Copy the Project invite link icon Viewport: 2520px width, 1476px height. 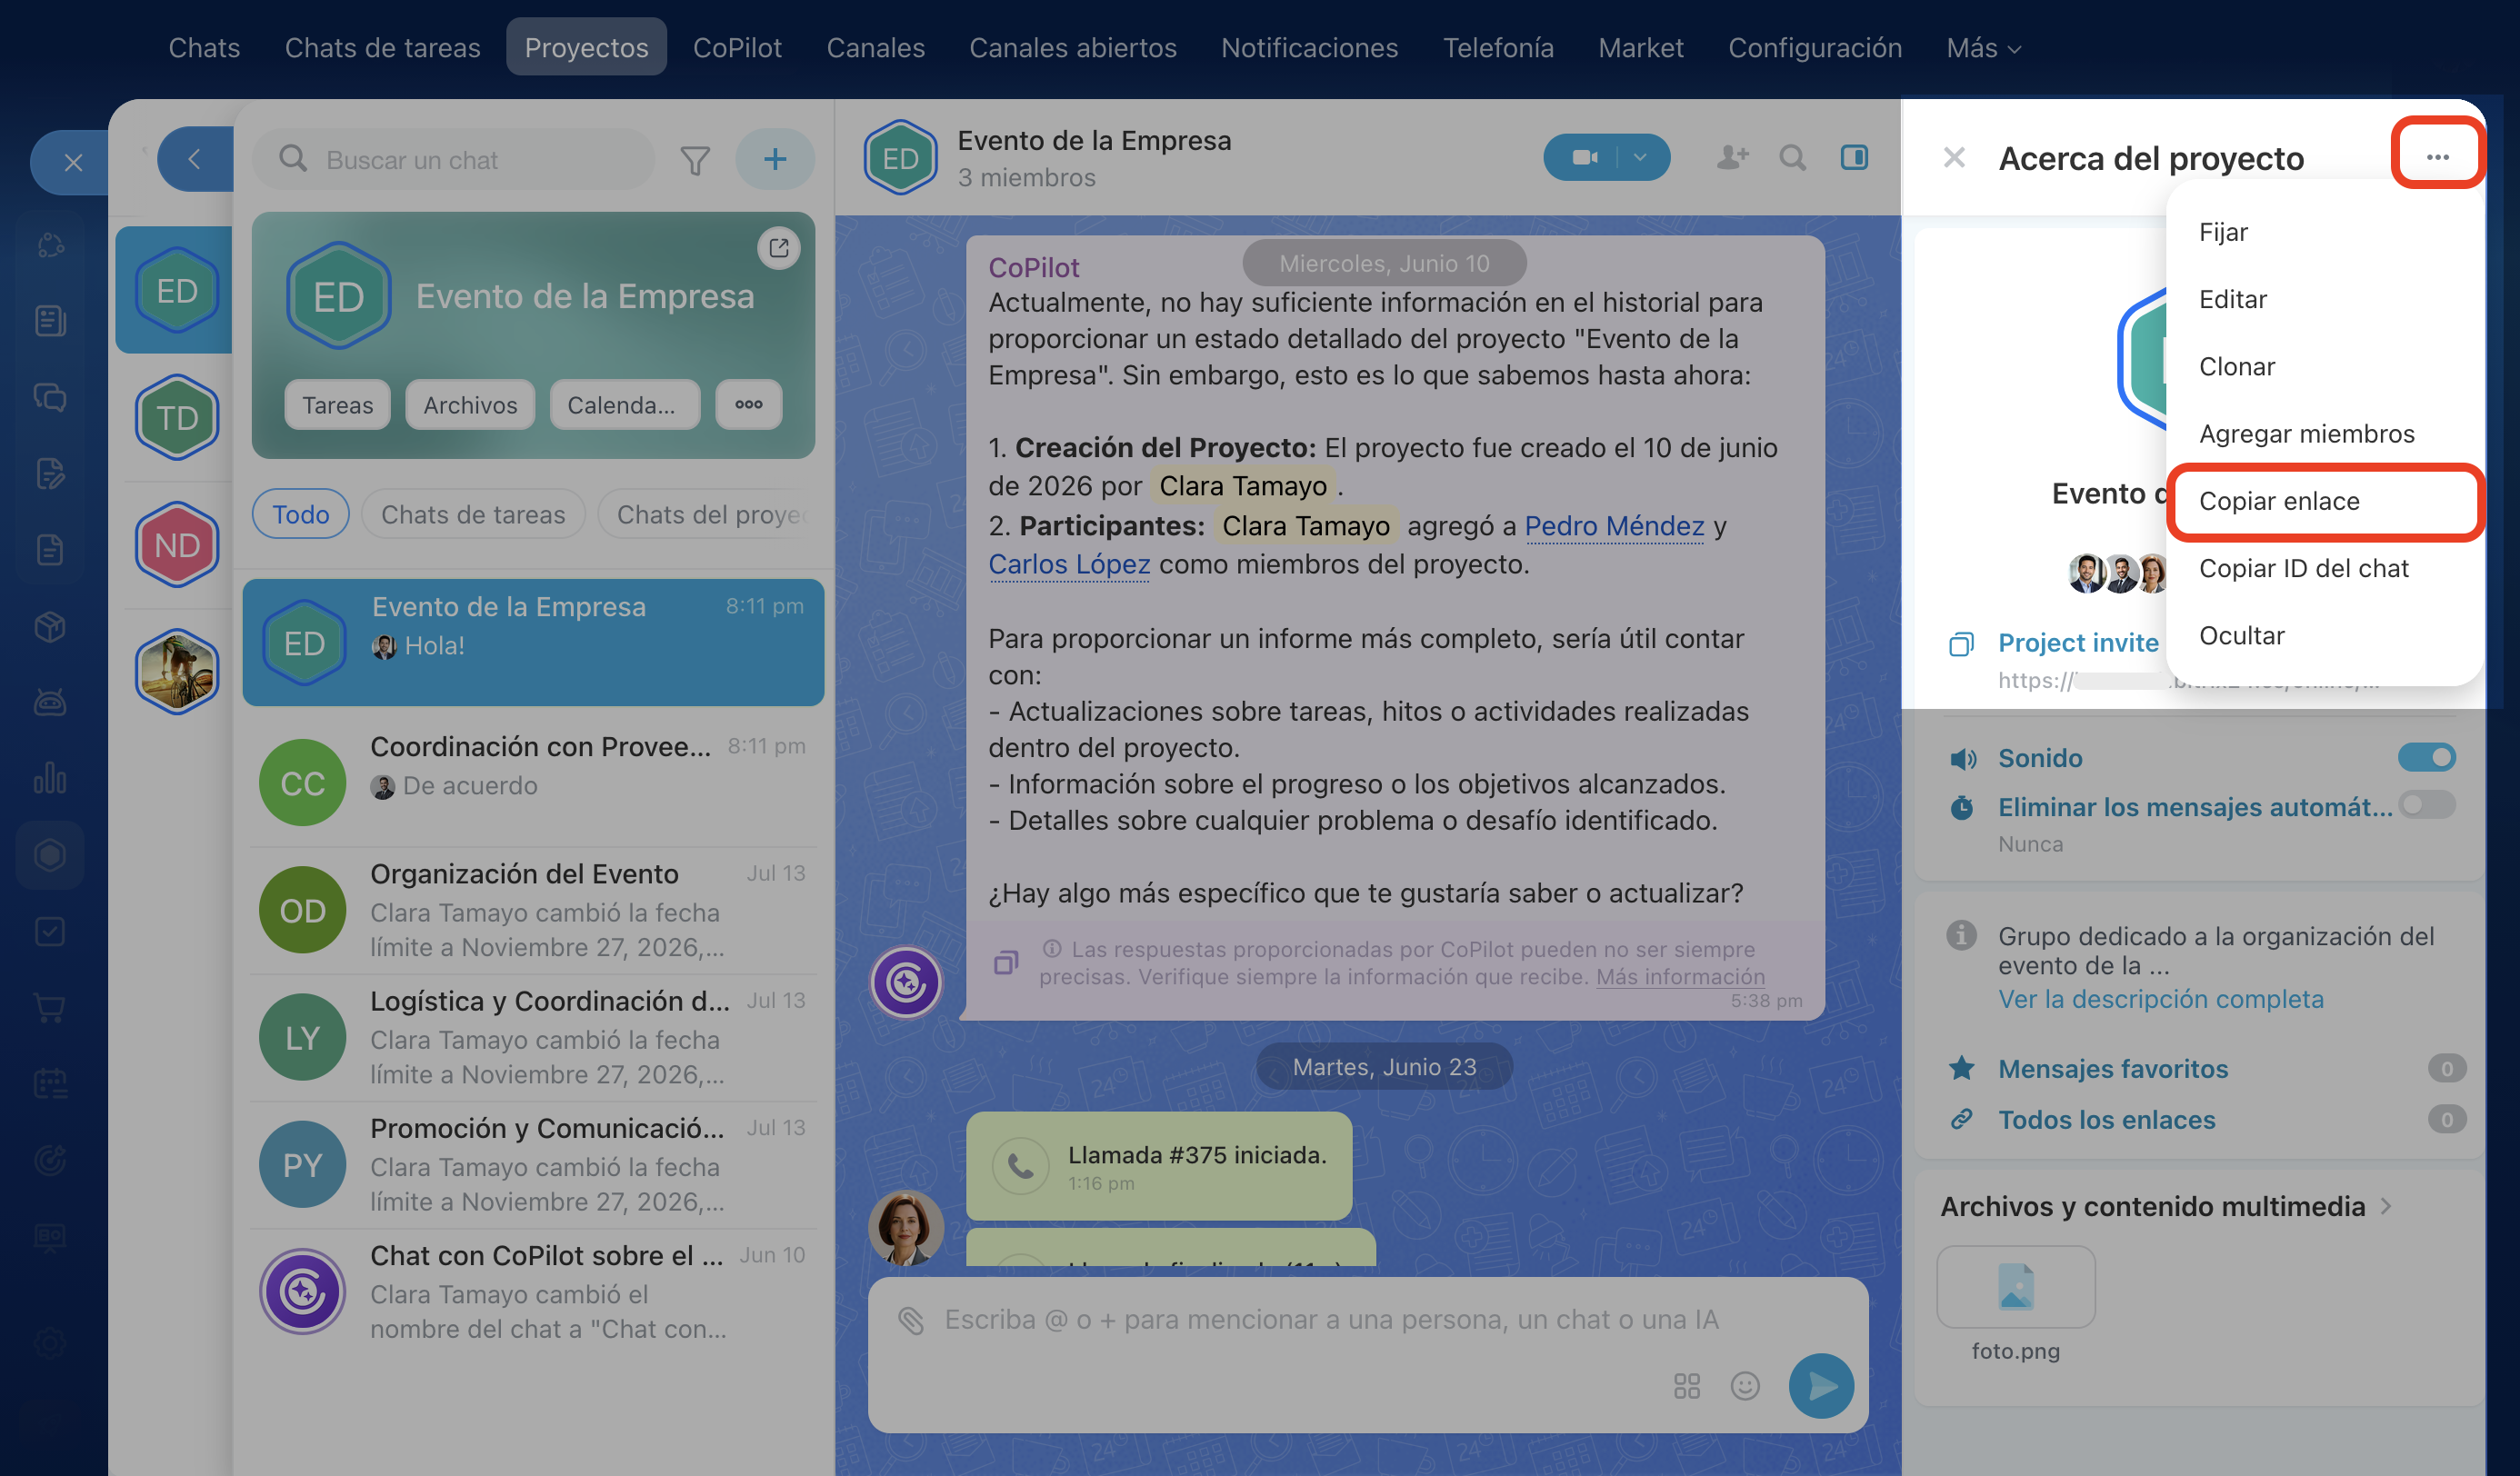pyautogui.click(x=1961, y=644)
